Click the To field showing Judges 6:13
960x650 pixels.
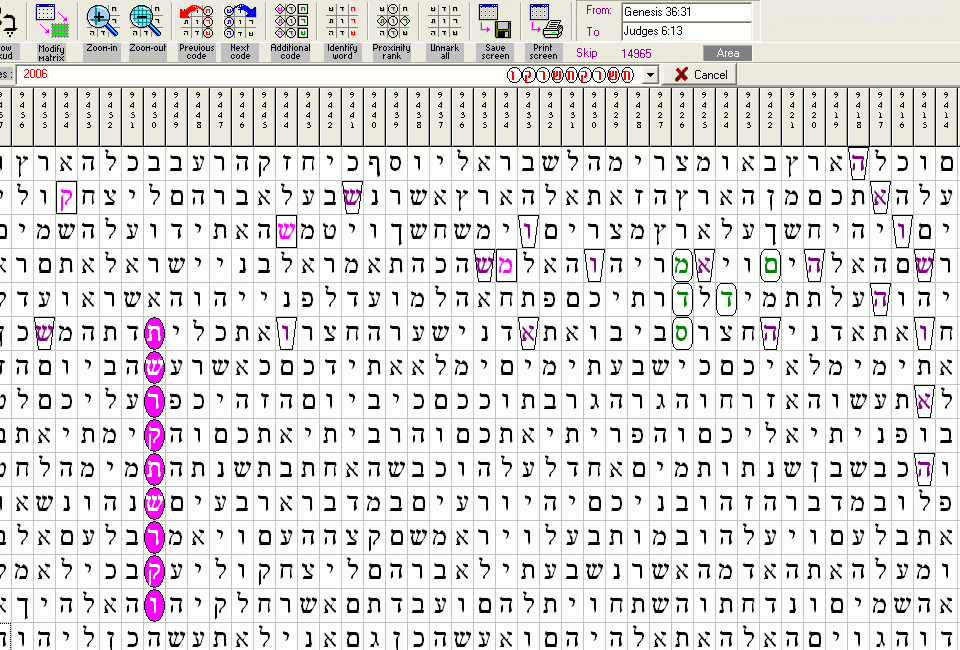pyautogui.click(x=686, y=32)
